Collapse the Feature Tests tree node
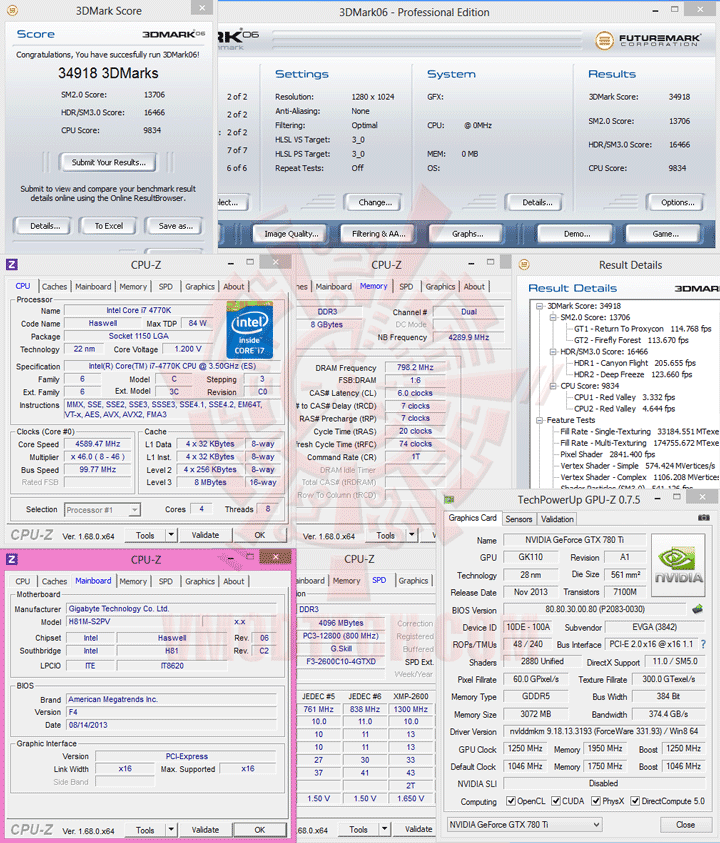This screenshot has height=843, width=720. coord(539,420)
